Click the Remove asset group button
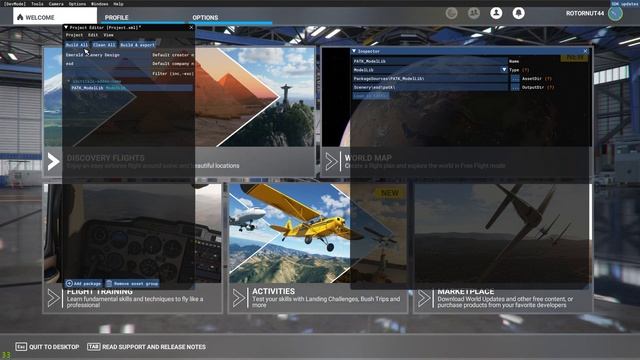The height and width of the screenshot is (360, 640). 132,283
